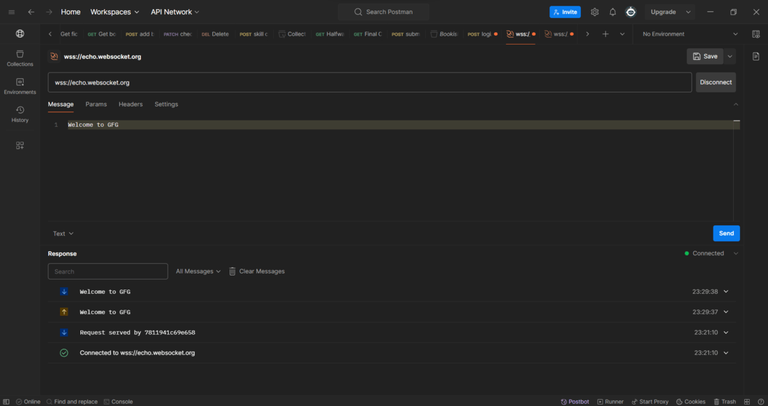
Task: Open Runner from the status bar
Action: coord(610,402)
